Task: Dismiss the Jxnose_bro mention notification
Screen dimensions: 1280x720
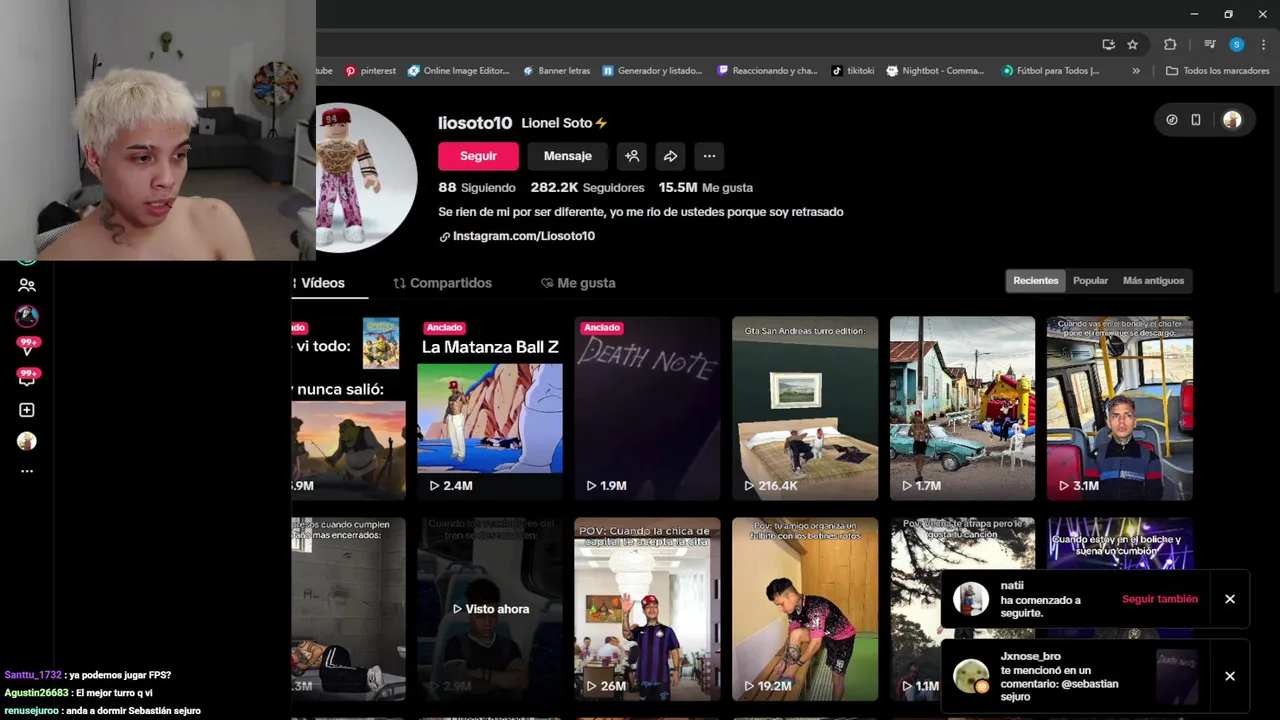Action: (x=1230, y=676)
